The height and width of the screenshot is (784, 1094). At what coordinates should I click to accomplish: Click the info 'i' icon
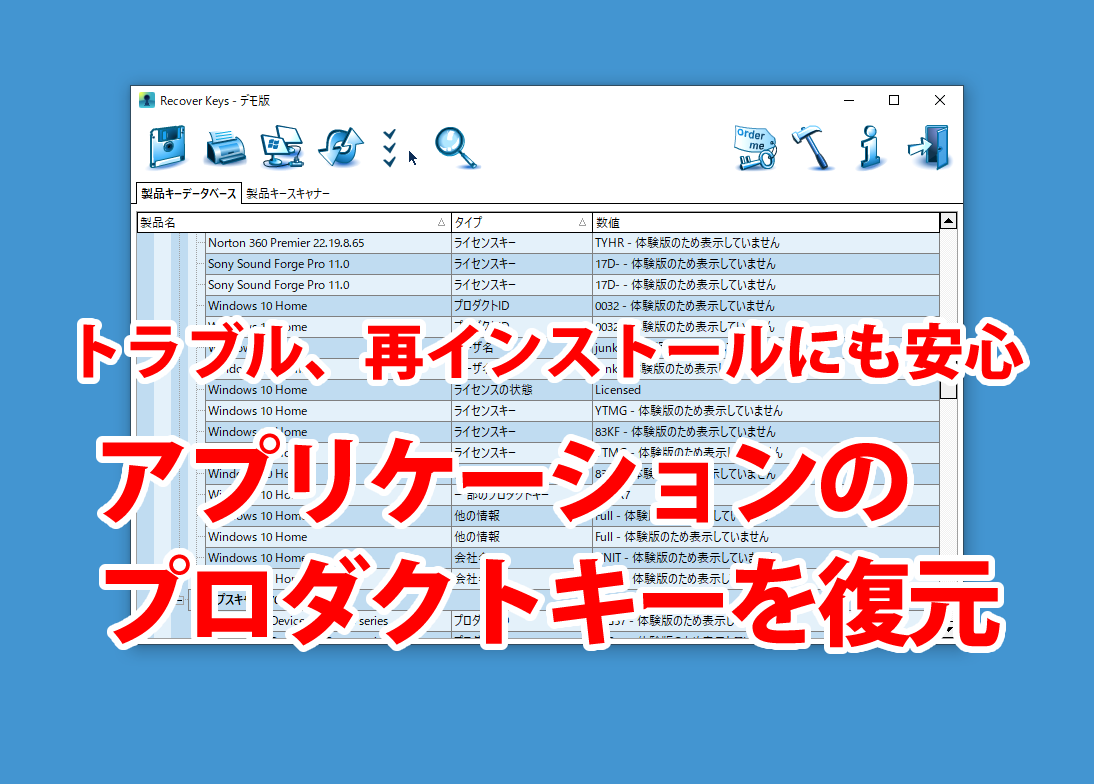[870, 148]
